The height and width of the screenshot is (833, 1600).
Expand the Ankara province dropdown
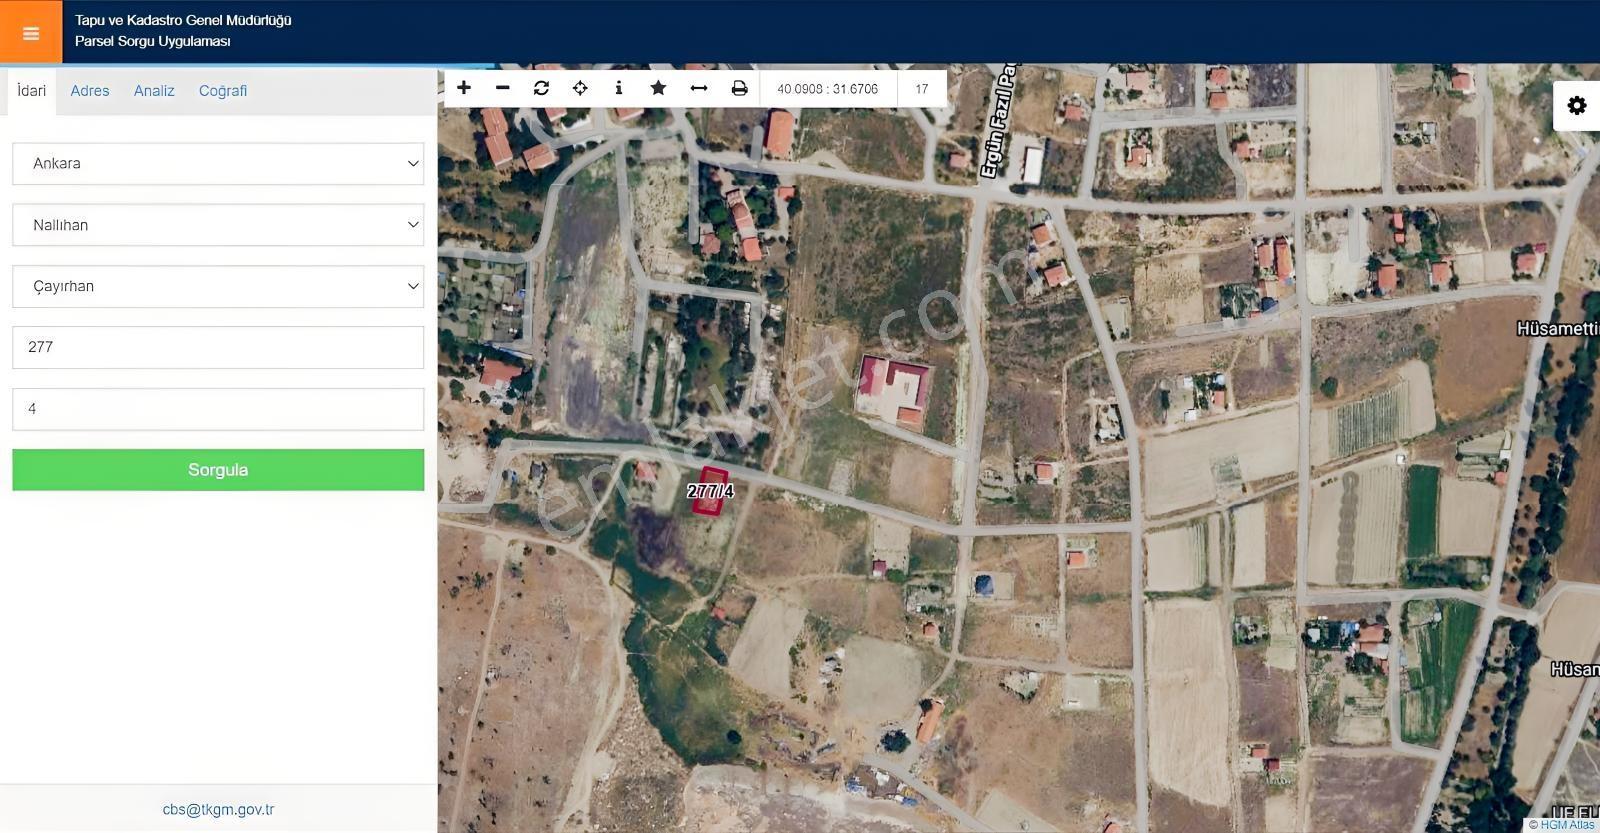(x=218, y=164)
